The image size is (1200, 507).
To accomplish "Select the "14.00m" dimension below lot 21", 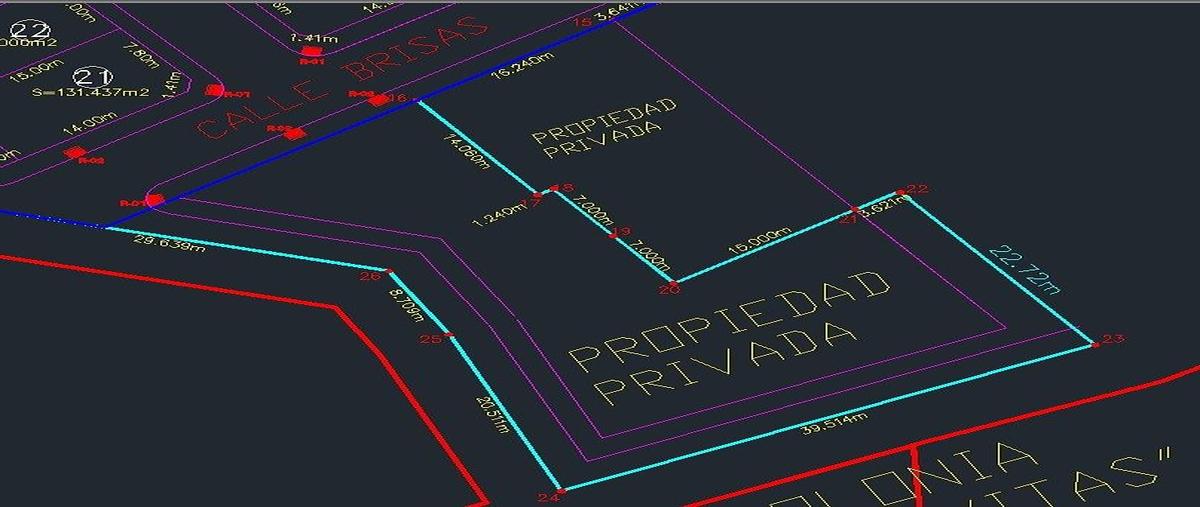I will [89, 124].
